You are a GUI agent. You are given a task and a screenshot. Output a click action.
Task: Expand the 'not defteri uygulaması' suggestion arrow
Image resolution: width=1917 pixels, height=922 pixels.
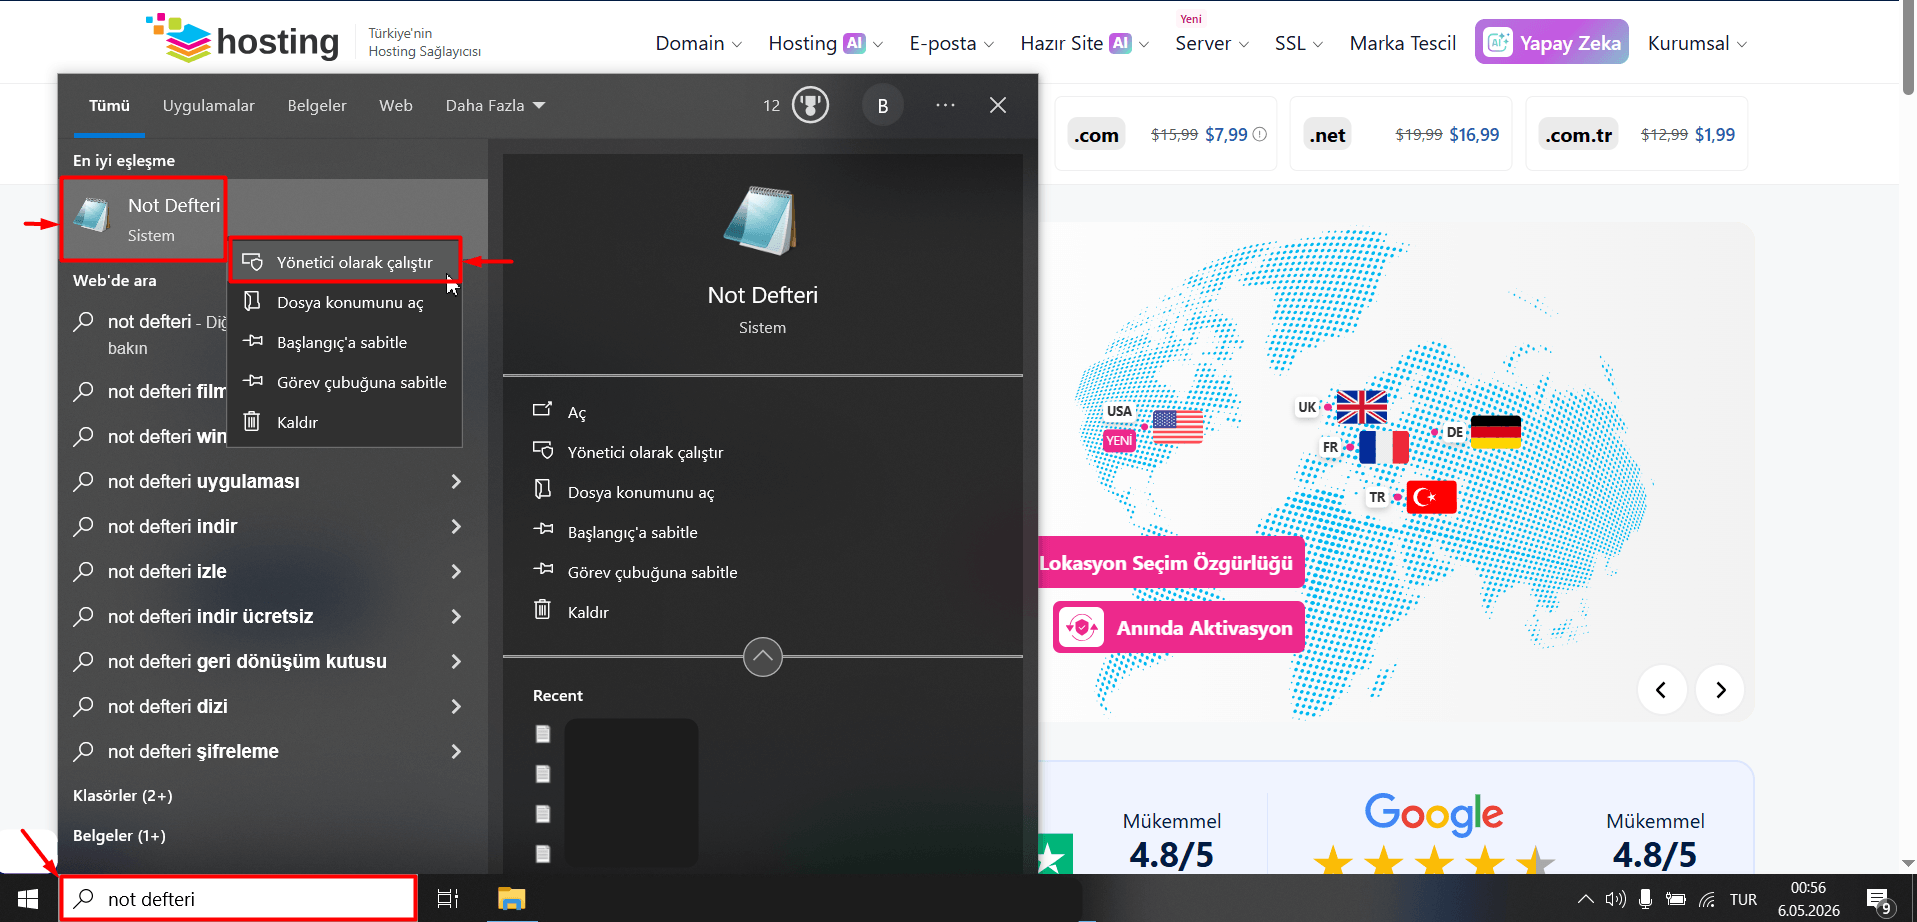pyautogui.click(x=456, y=481)
